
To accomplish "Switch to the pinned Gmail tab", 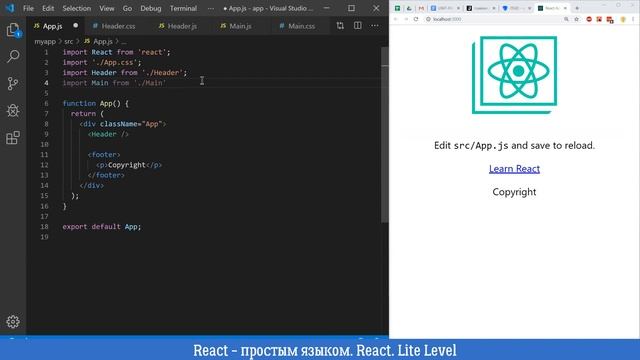I will click(x=421, y=8).
